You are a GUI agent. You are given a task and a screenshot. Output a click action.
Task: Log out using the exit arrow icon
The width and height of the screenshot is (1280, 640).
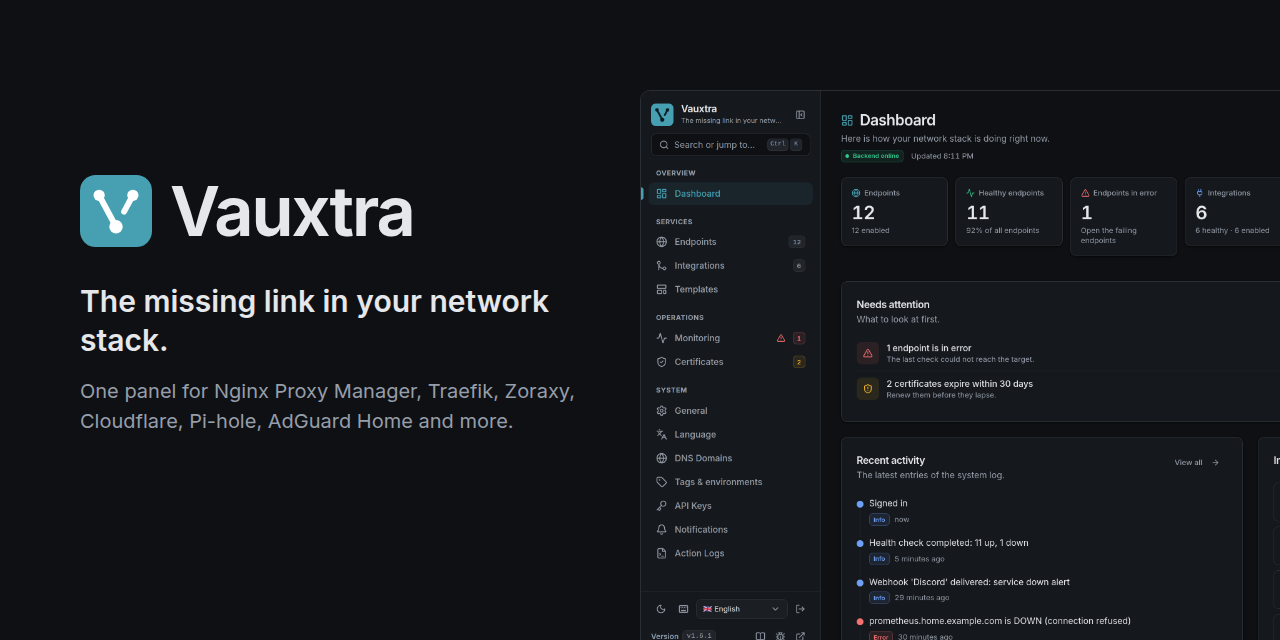pyautogui.click(x=800, y=609)
